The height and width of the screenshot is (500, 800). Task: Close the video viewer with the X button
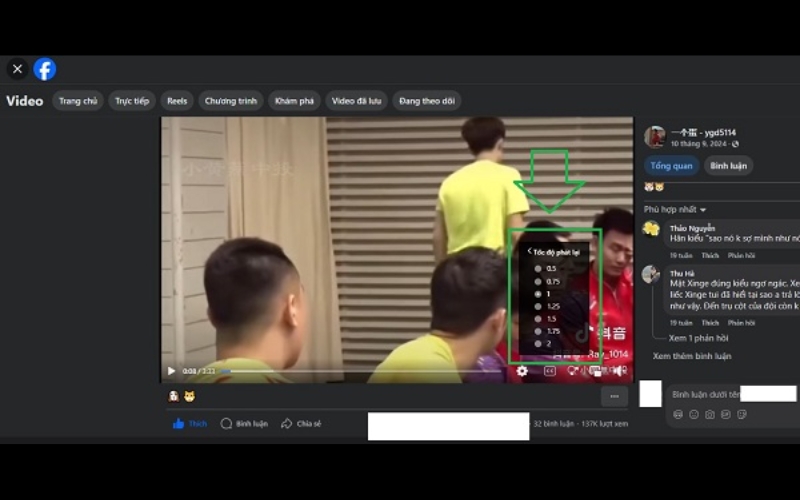click(x=17, y=69)
